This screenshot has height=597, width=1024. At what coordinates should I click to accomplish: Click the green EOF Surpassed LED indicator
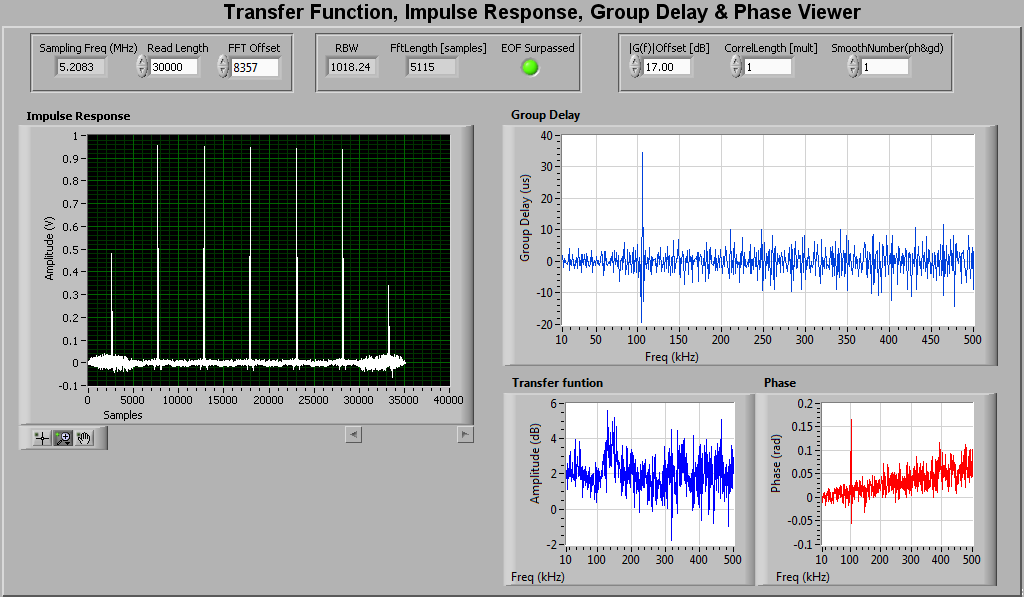pos(530,67)
